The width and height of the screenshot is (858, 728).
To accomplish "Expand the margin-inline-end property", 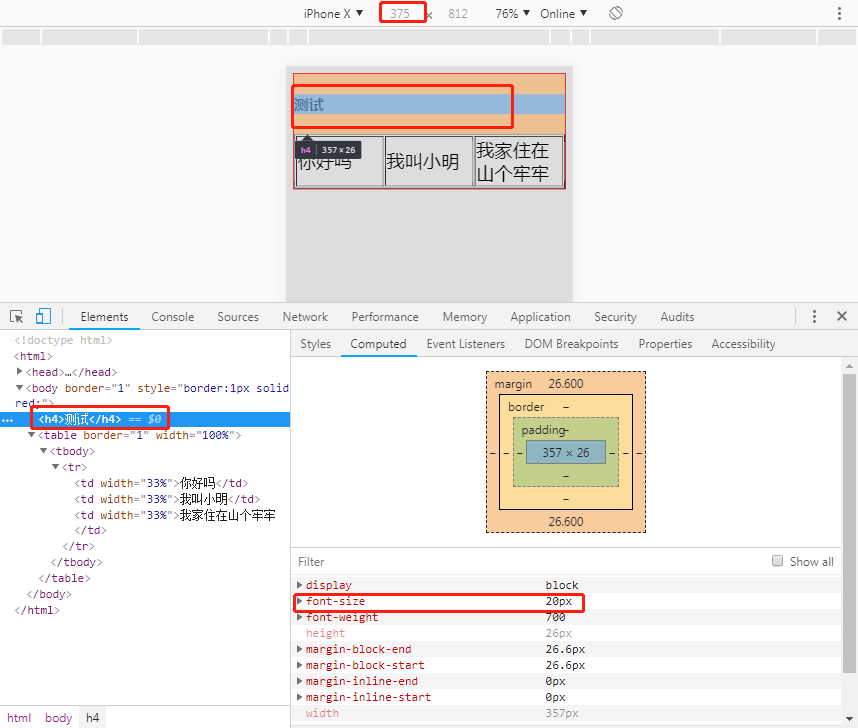I will (299, 681).
